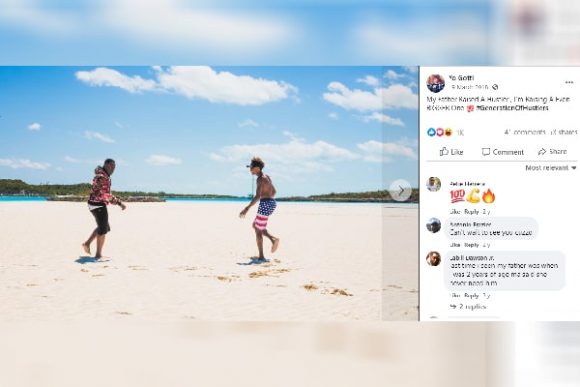The height and width of the screenshot is (387, 580).
Task: Click Reply under the emoji comment
Action: [x=471, y=212]
